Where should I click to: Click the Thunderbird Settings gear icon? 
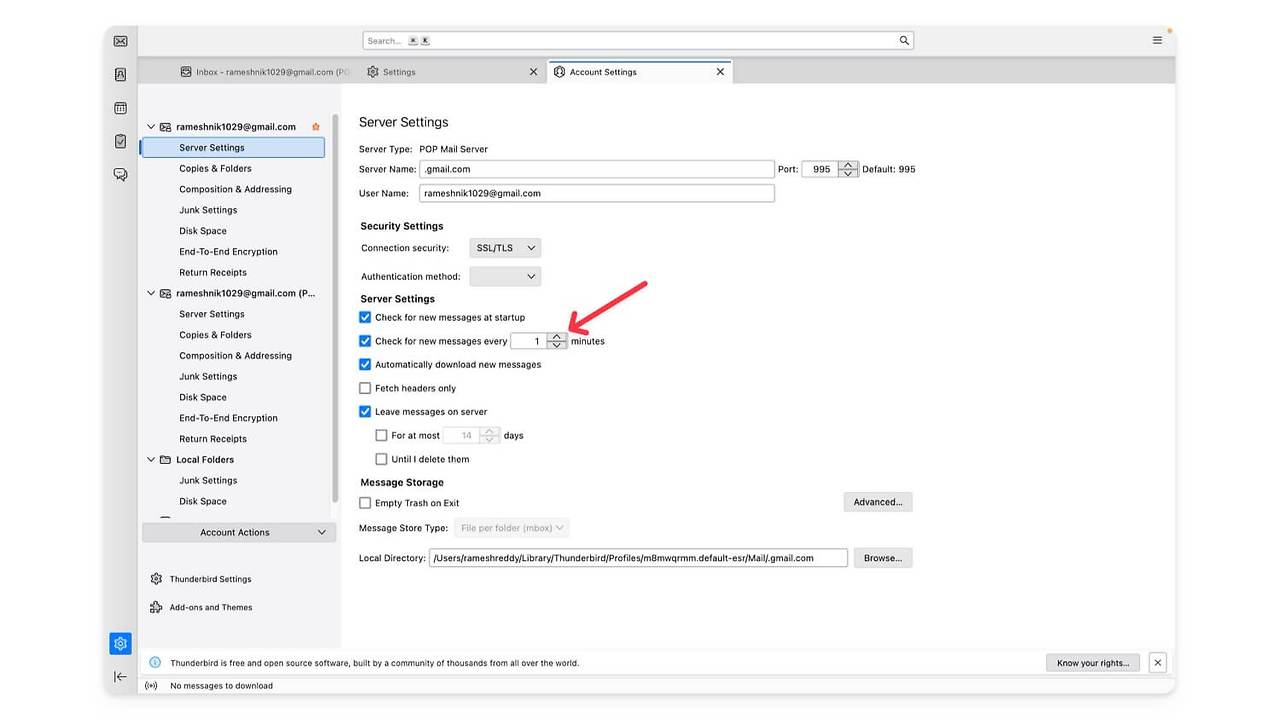click(x=156, y=579)
